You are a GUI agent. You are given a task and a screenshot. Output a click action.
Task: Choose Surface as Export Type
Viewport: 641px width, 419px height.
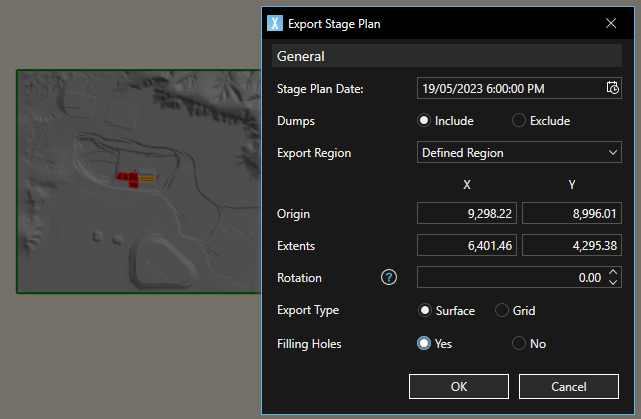tap(424, 311)
